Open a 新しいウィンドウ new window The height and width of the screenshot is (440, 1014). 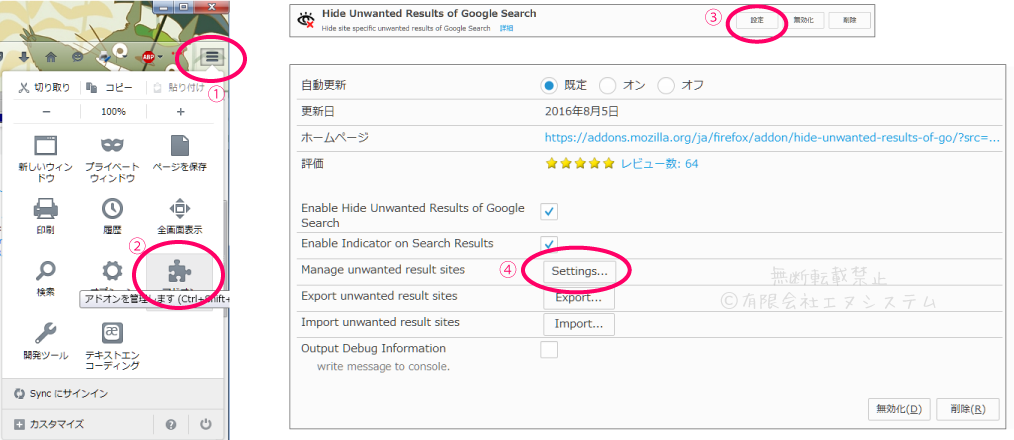[x=46, y=159]
